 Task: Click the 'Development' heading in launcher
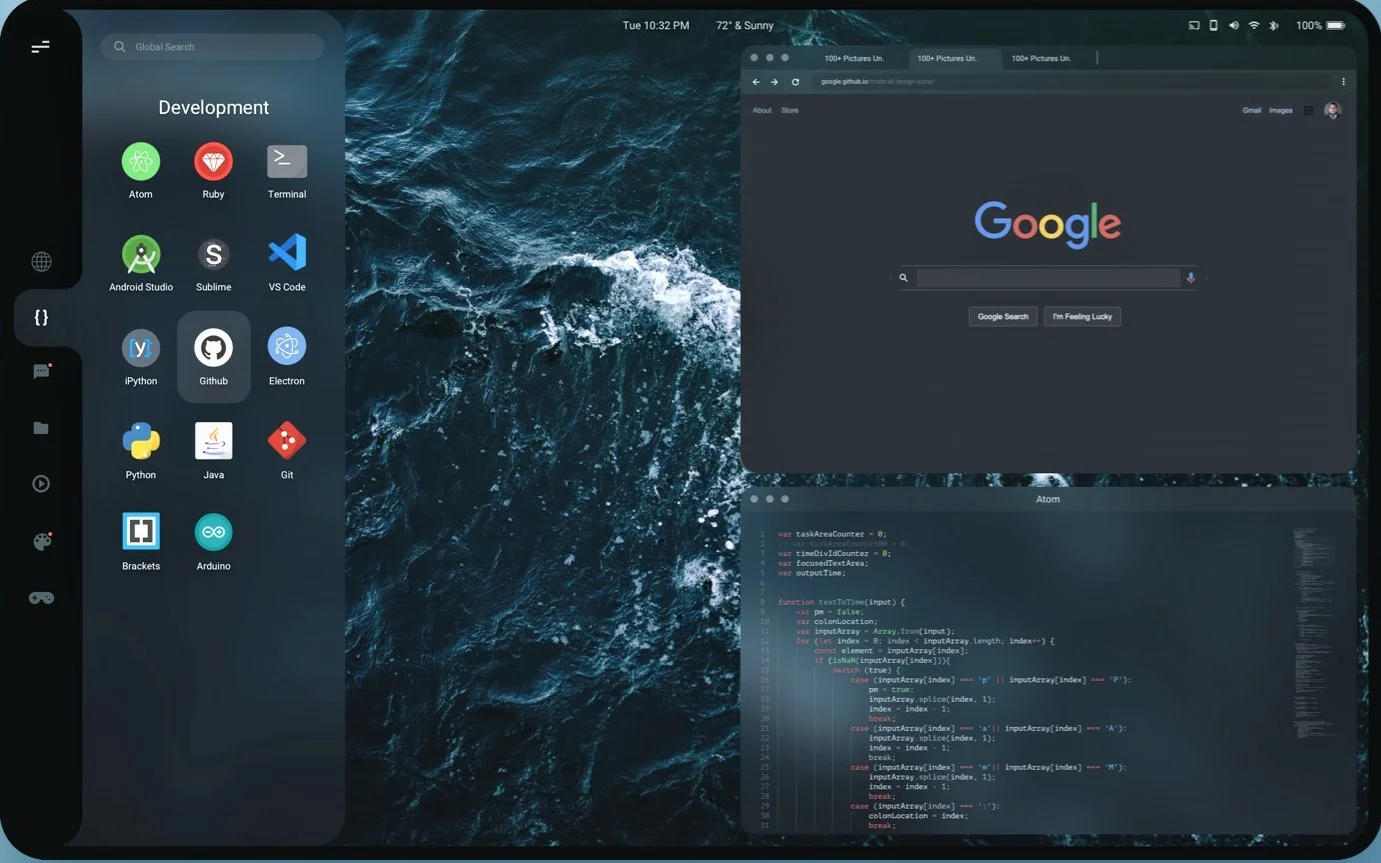213,108
